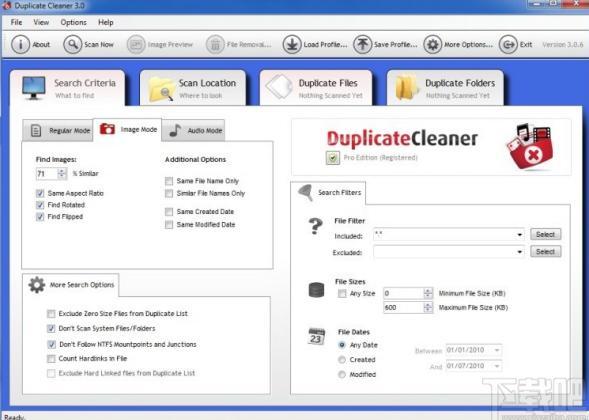Select the Created date radio button
This screenshot has height=420, width=589.
(x=342, y=360)
